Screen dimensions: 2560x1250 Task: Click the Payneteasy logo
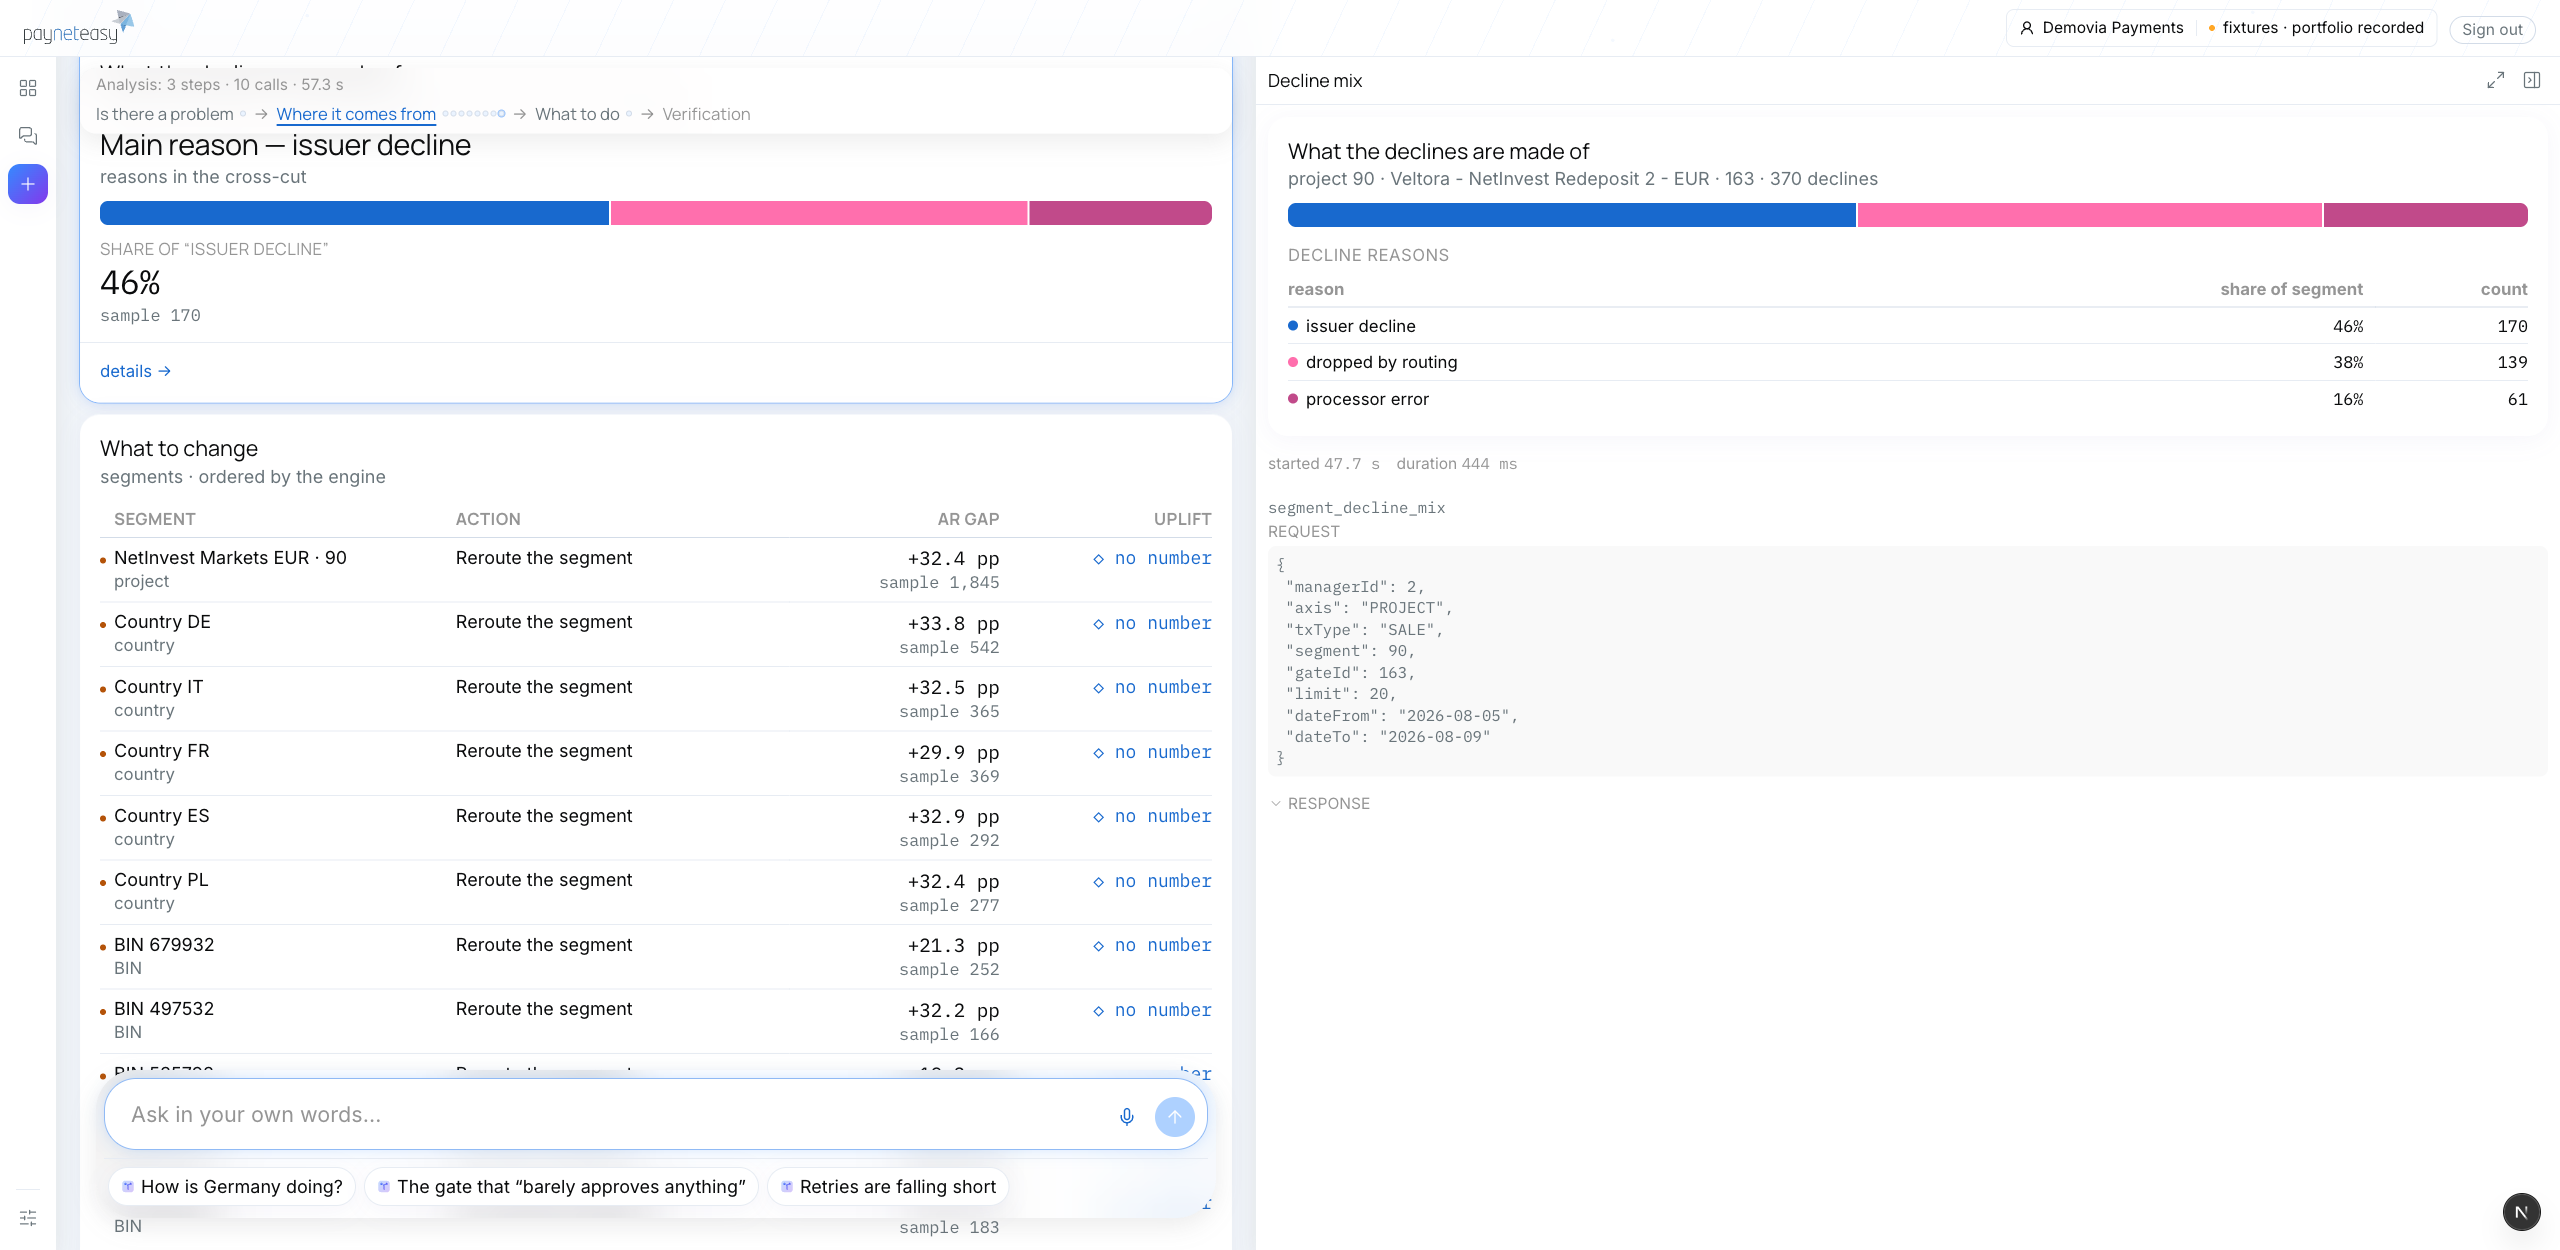pos(78,28)
